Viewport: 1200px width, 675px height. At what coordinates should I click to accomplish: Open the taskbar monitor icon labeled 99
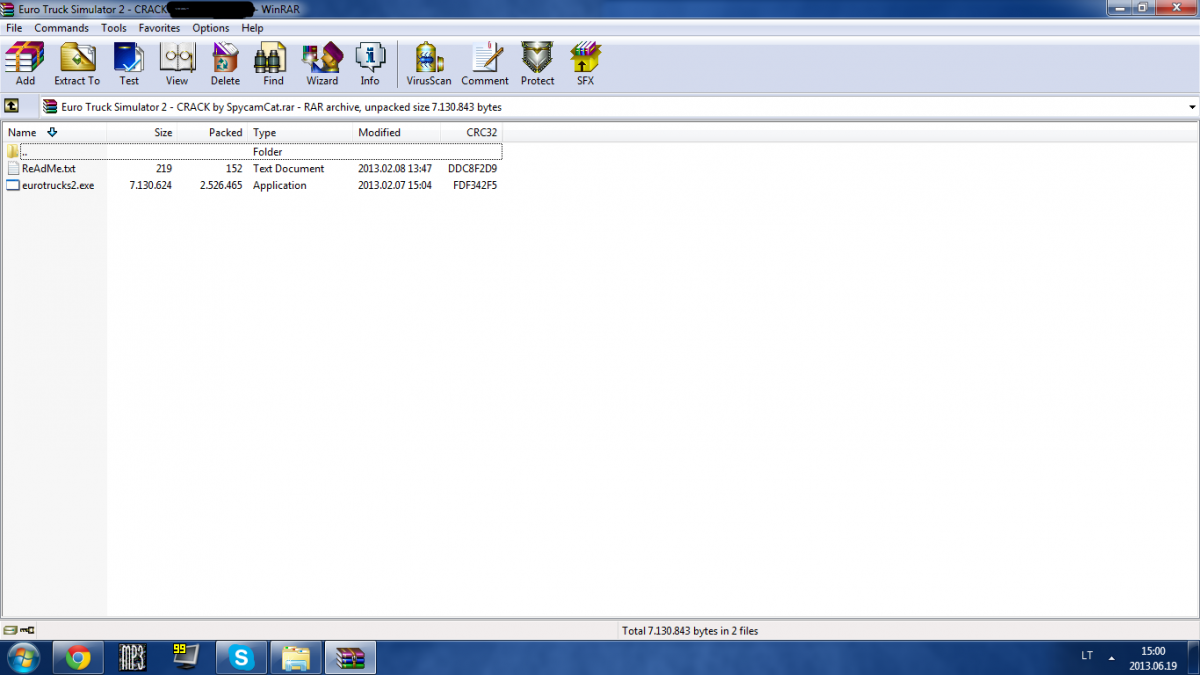coord(186,658)
